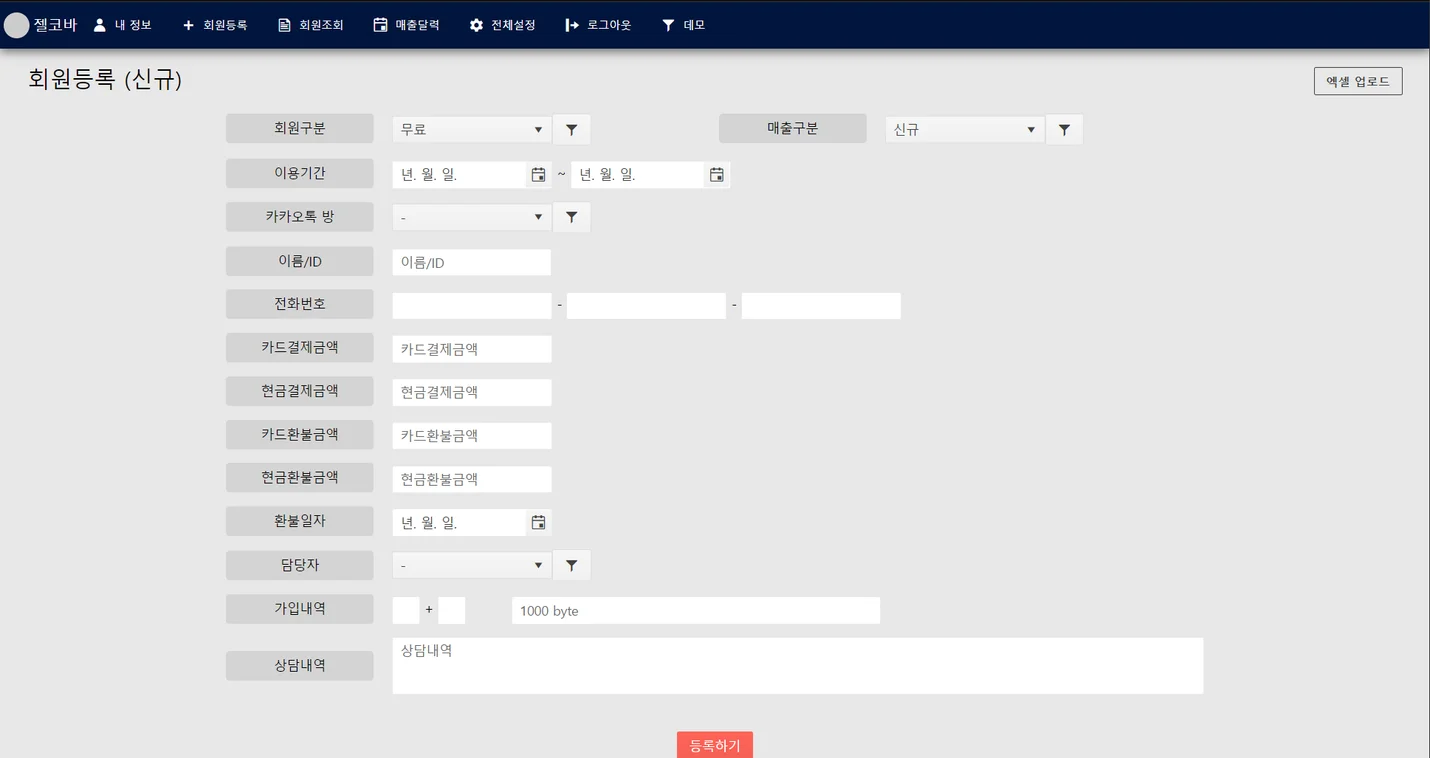Click the 이용기간 label button
1430x758 pixels.
tap(300, 173)
